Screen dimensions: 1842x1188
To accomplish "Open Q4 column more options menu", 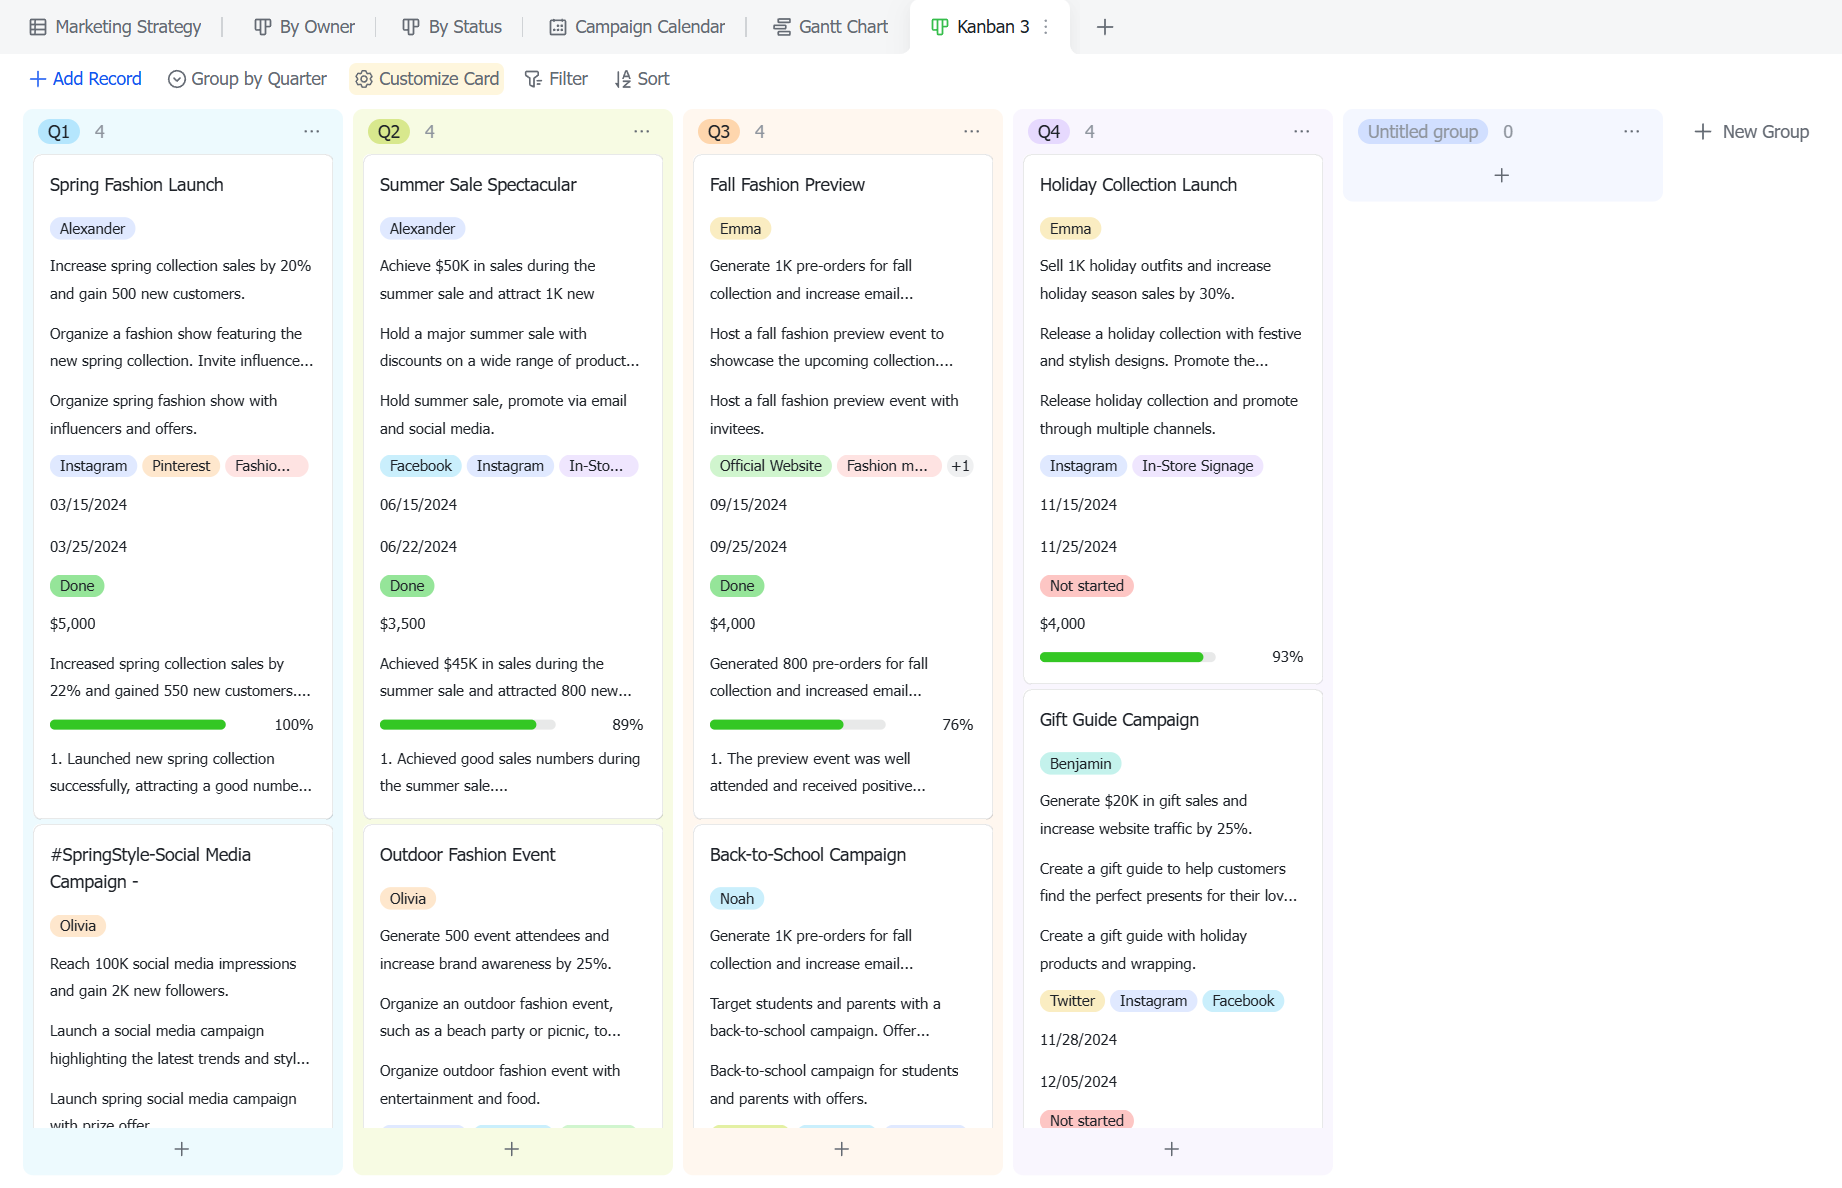I will [x=1302, y=131].
